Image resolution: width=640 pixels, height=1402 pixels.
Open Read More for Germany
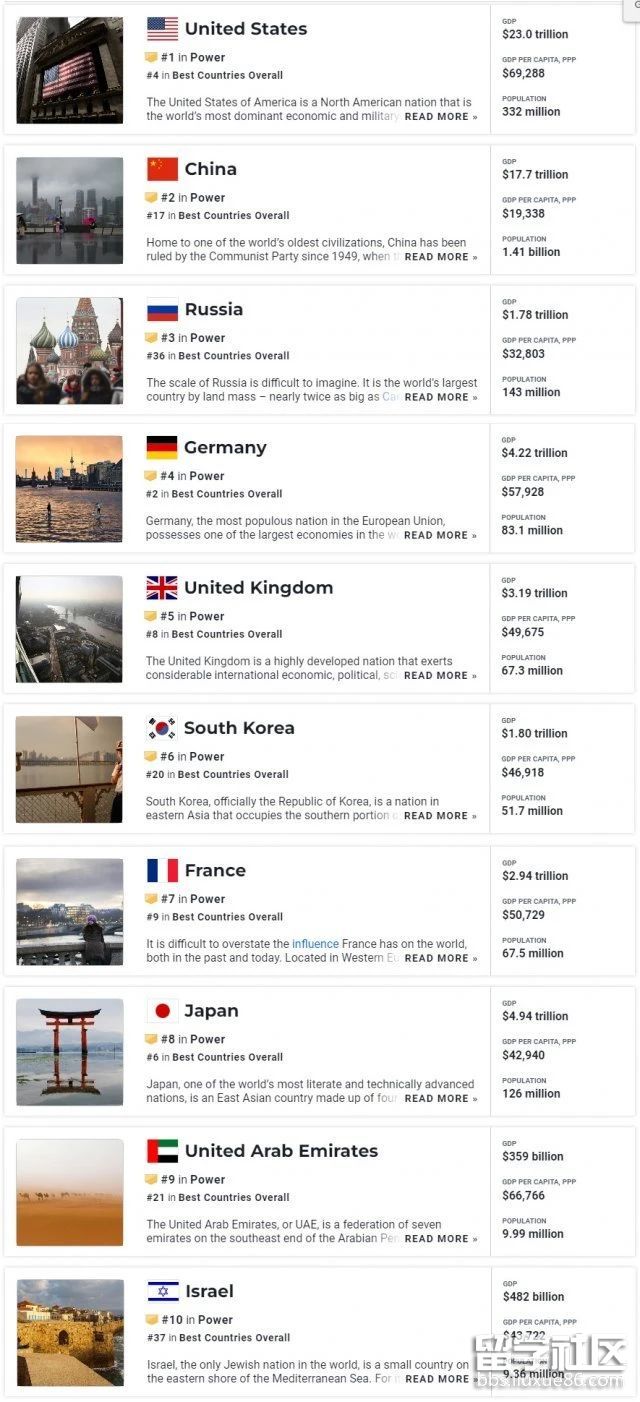tap(440, 535)
